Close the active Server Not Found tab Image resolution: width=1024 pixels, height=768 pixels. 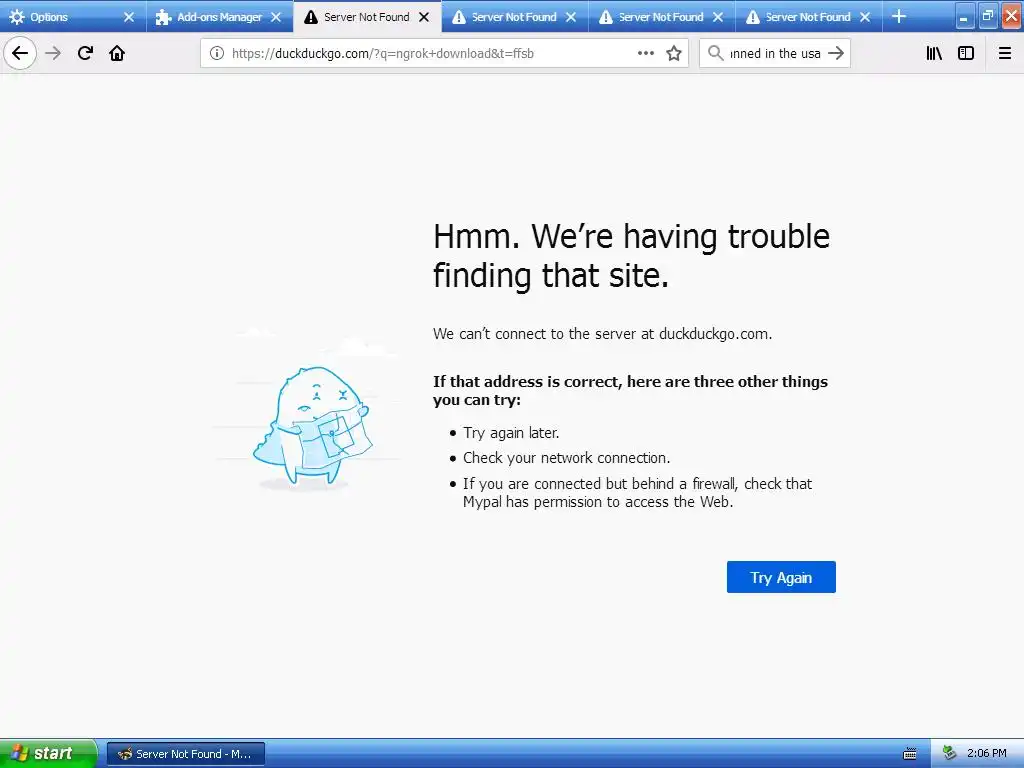pyautogui.click(x=424, y=17)
